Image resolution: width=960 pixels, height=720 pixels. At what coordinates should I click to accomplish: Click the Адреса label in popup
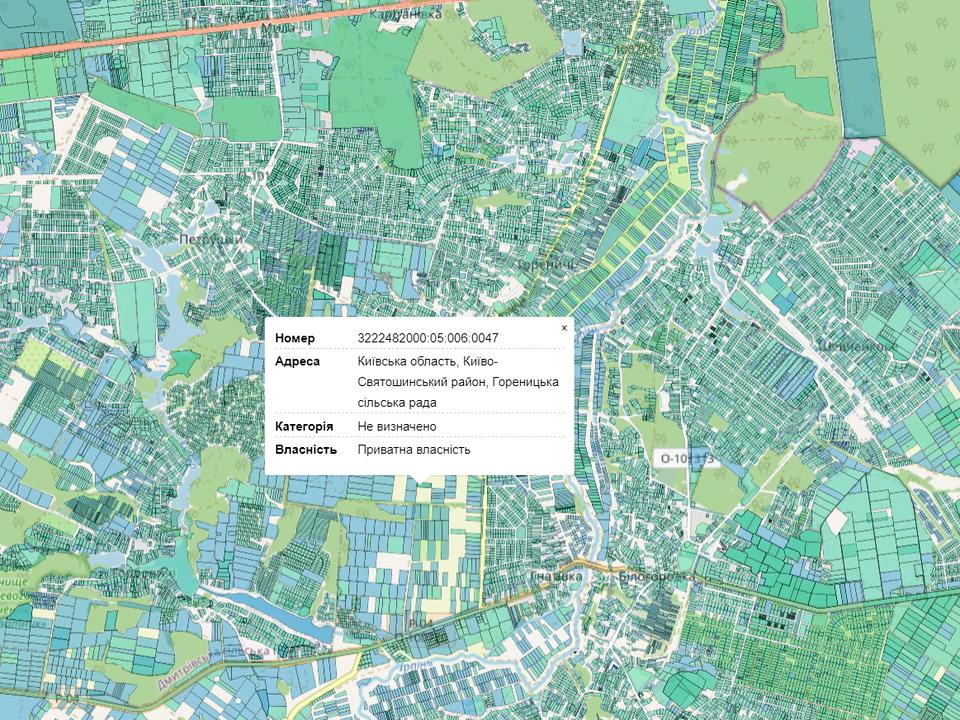pos(298,361)
